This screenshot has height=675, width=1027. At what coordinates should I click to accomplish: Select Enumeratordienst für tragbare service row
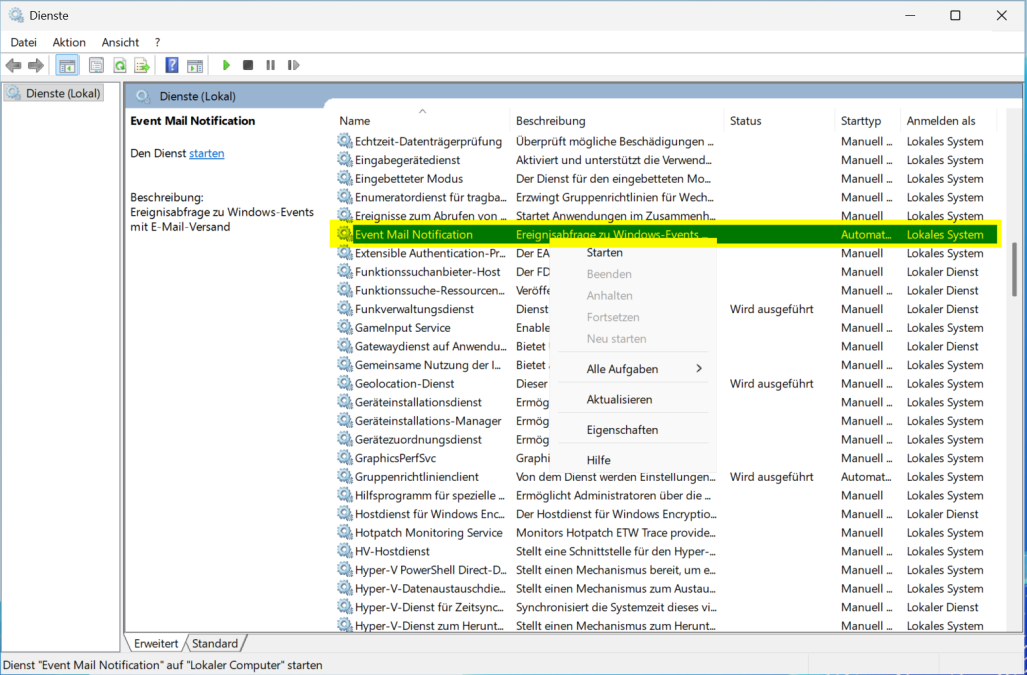click(667, 197)
